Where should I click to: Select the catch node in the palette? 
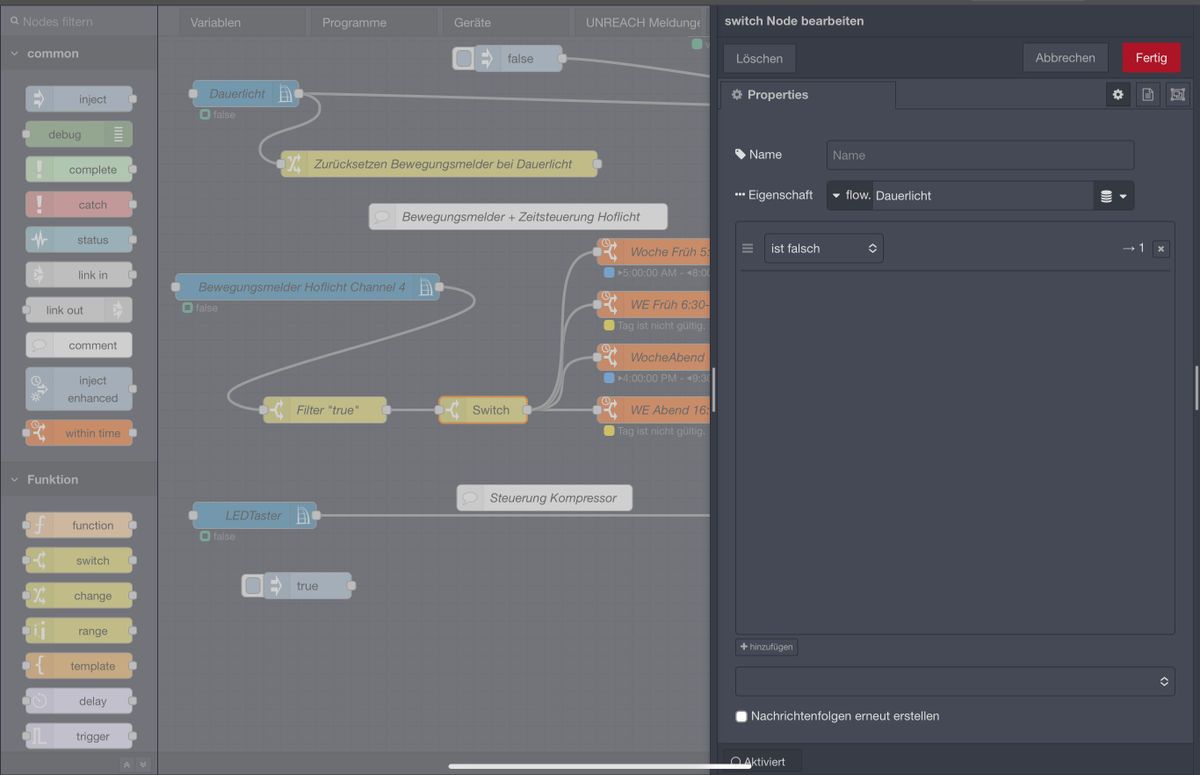[79, 205]
